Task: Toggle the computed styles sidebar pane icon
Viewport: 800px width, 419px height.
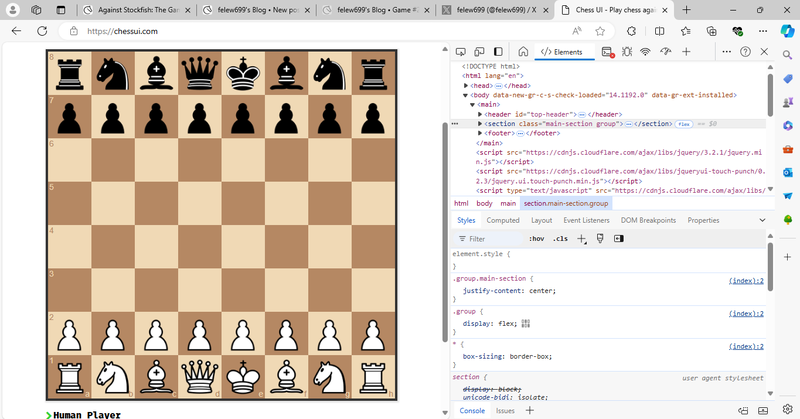Action: pos(618,239)
